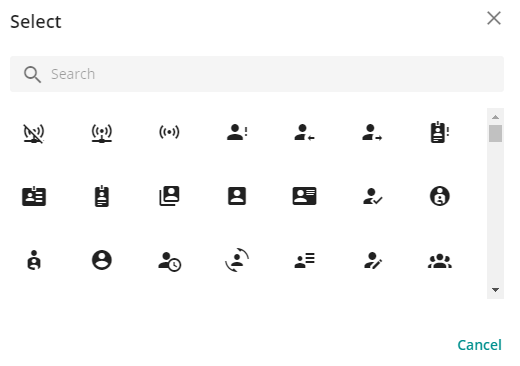Select the account alert icon with exclamation
Screen dimensions: 520x366
[x=237, y=132]
